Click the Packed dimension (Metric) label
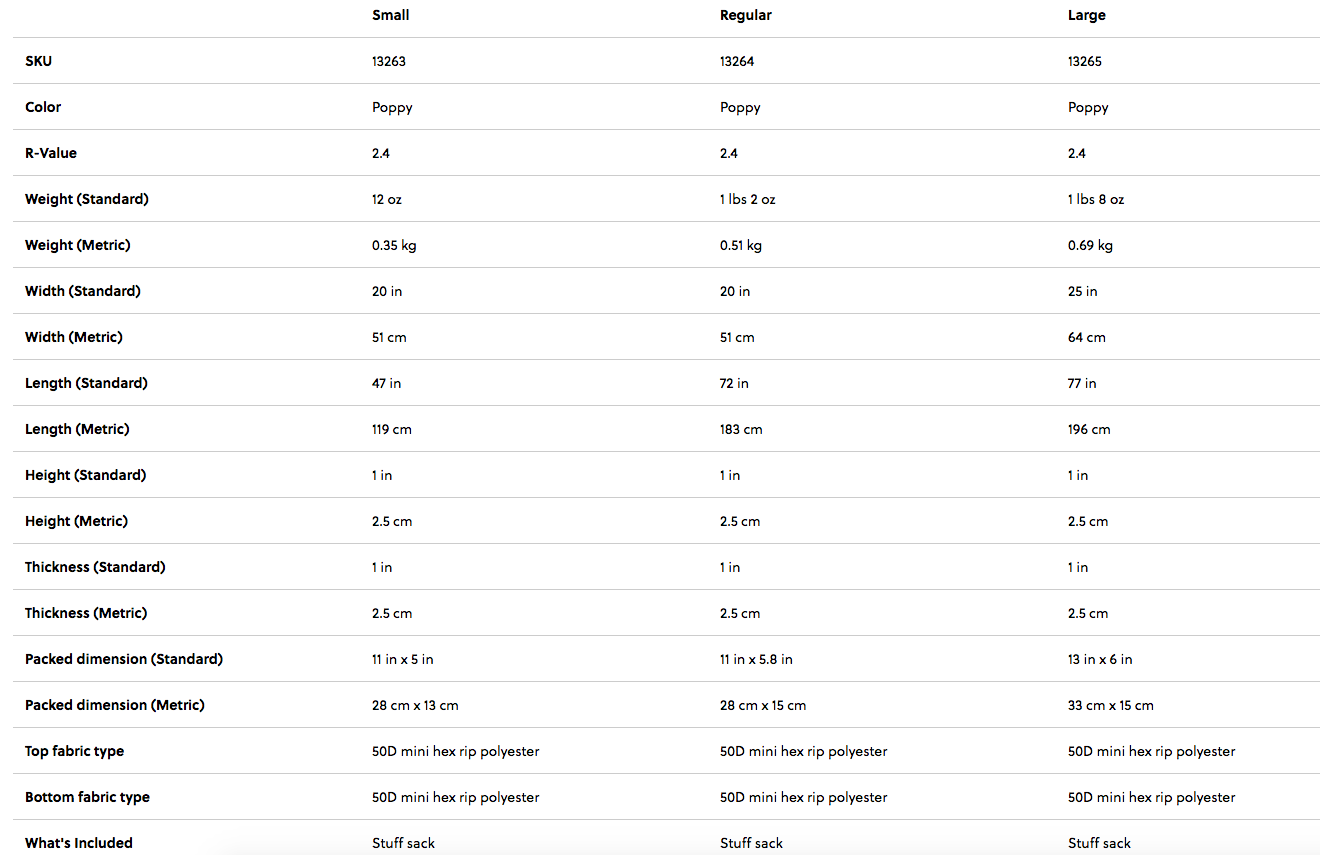1320x855 pixels. click(x=115, y=705)
